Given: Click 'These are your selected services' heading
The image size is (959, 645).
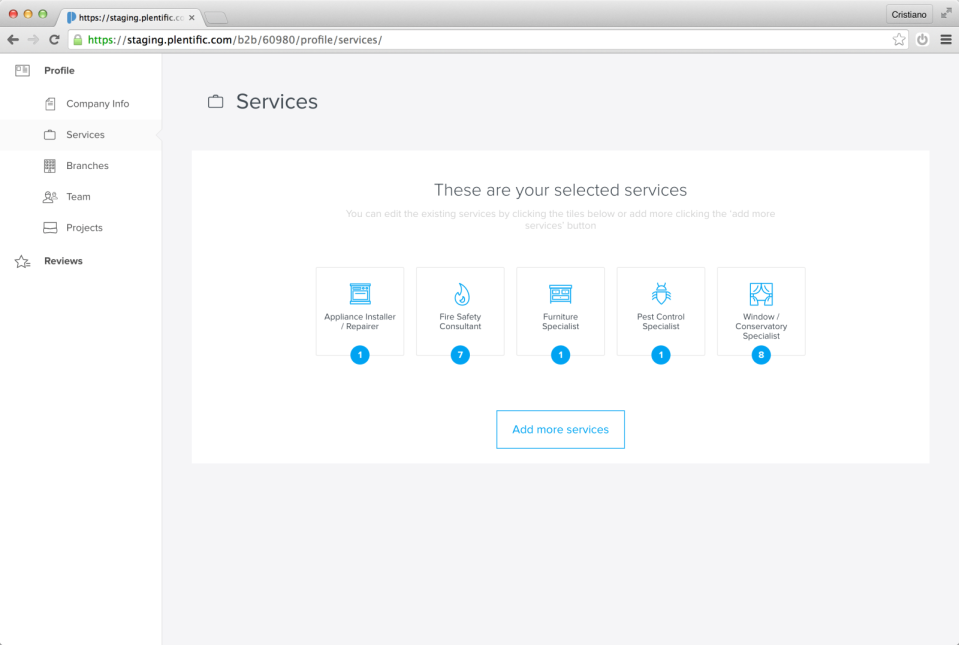Looking at the screenshot, I should 560,190.
